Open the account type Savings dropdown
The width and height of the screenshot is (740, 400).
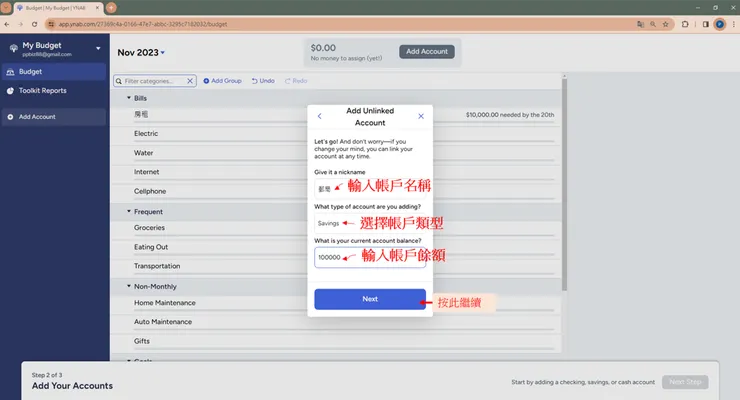tap(370, 223)
